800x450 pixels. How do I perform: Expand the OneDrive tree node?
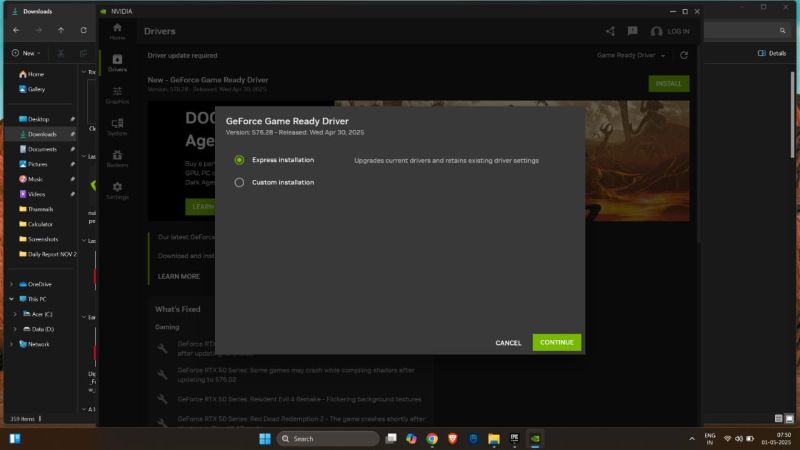pyautogui.click(x=12, y=284)
